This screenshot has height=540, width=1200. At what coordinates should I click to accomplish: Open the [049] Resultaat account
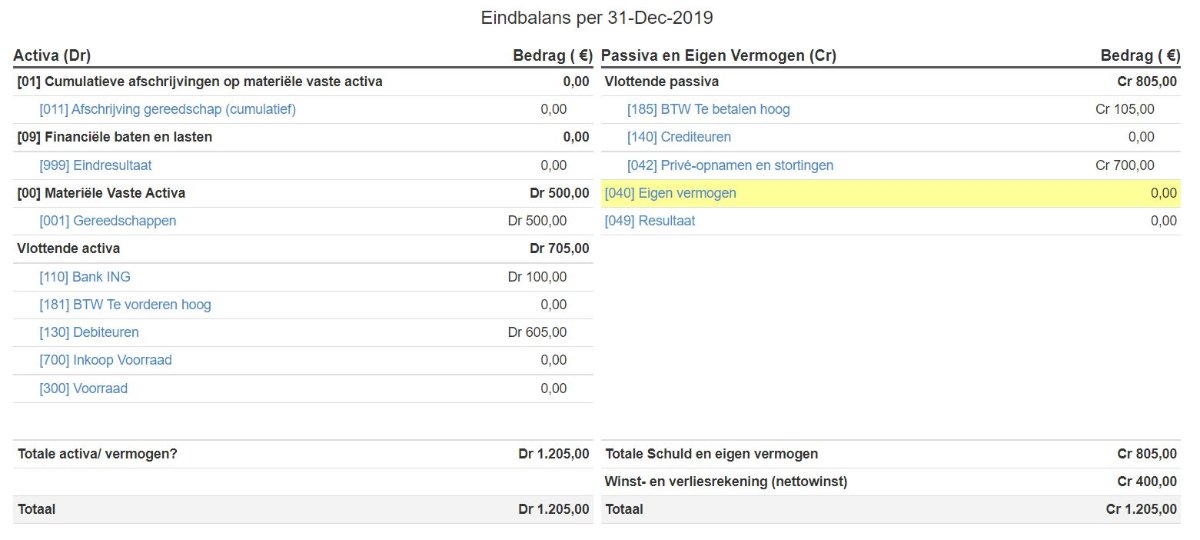[650, 221]
